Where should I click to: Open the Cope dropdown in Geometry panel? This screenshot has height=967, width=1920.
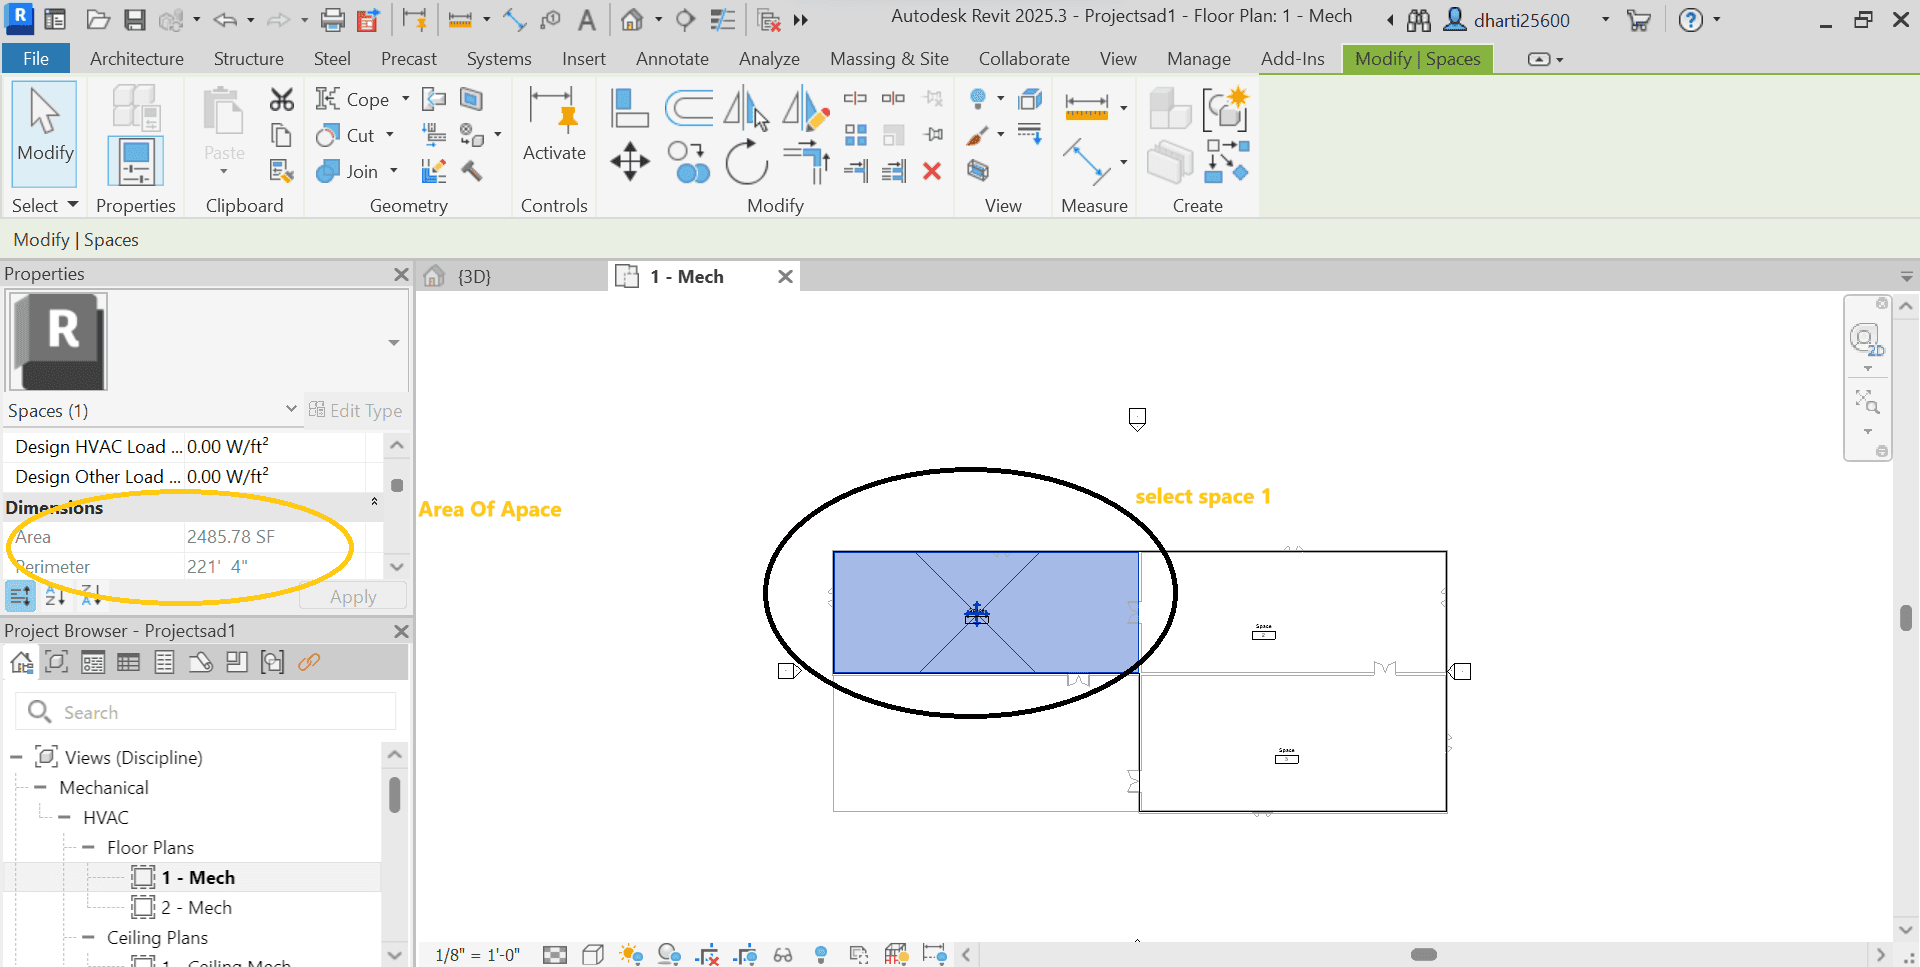click(405, 98)
